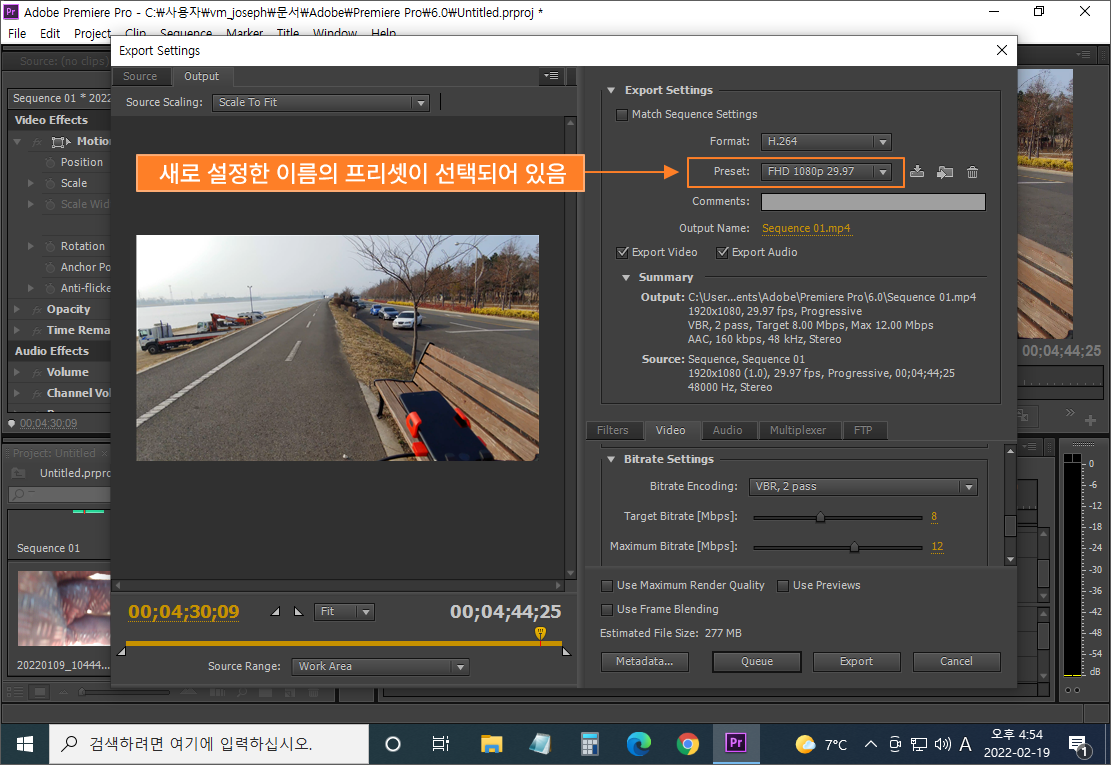Click the Set Out Point icon
The width and height of the screenshot is (1111, 765).
(x=297, y=612)
